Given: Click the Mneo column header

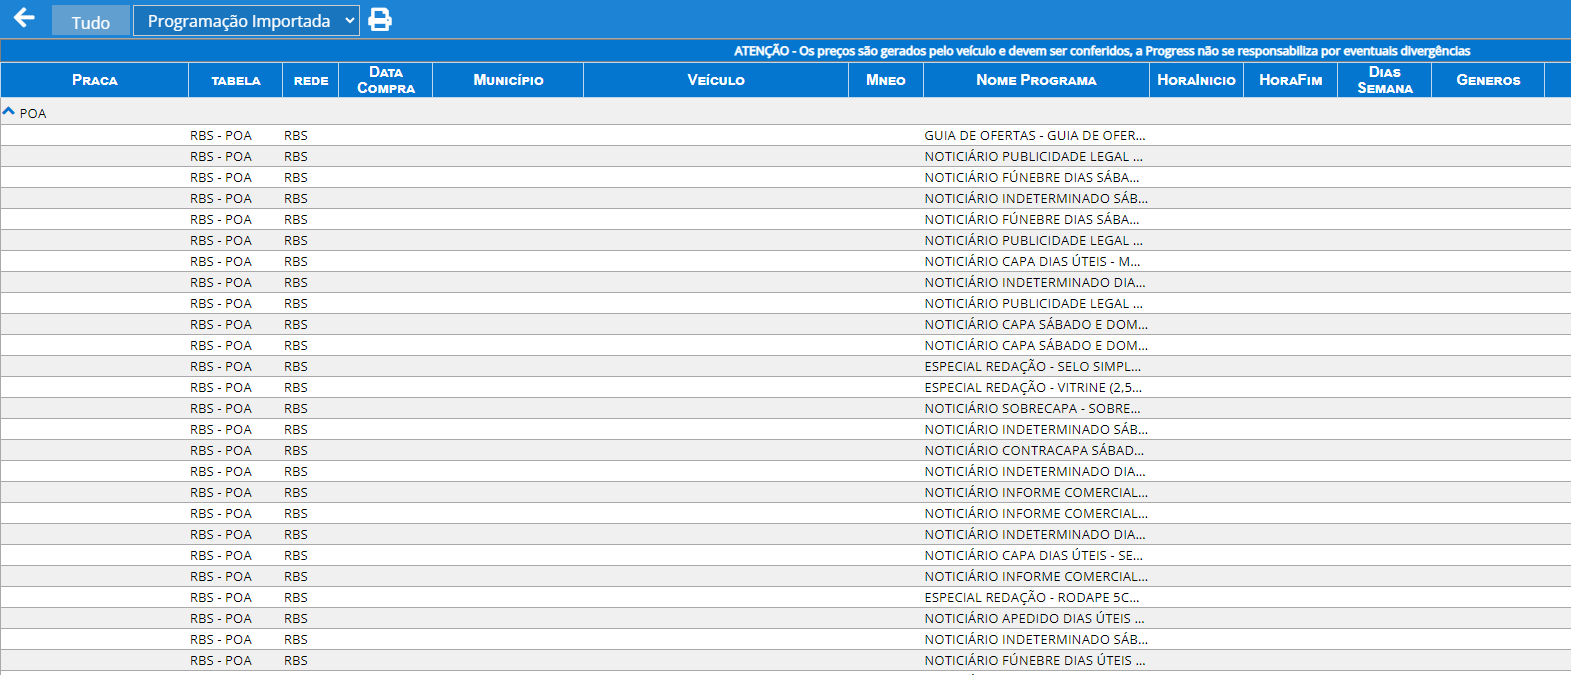Looking at the screenshot, I should point(886,80).
